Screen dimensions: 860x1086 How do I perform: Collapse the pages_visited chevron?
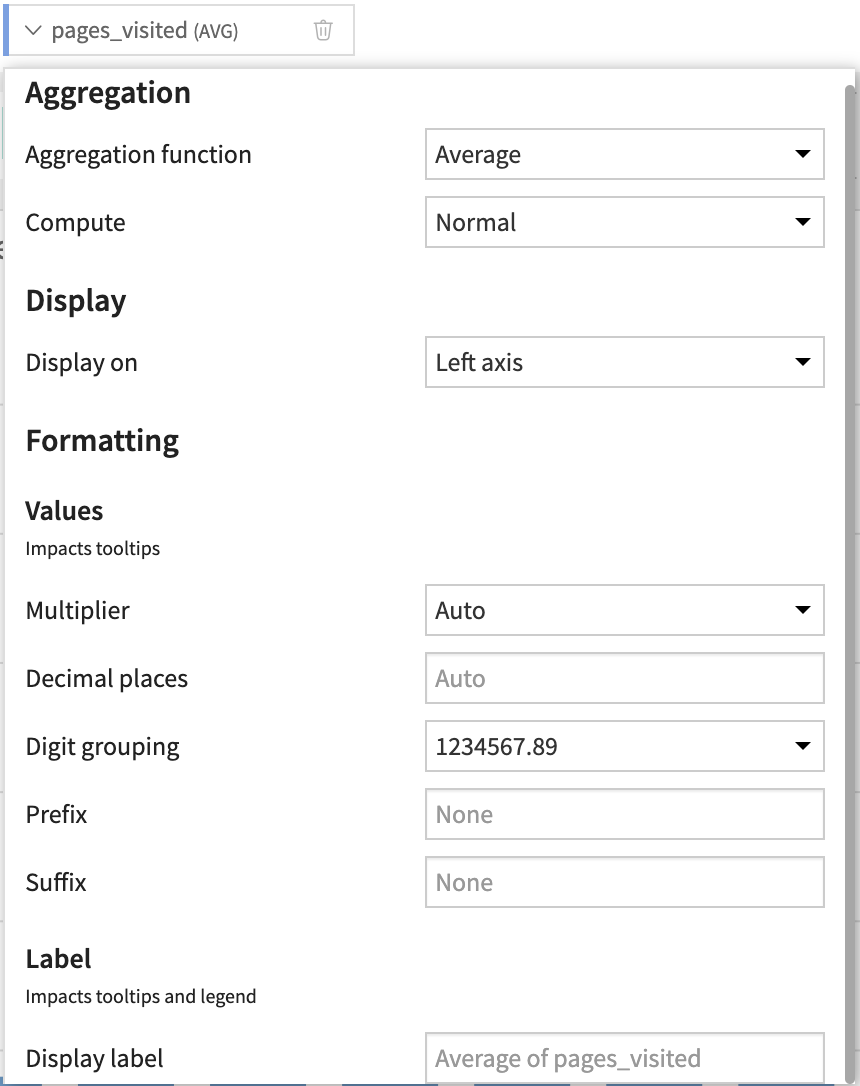point(33,30)
